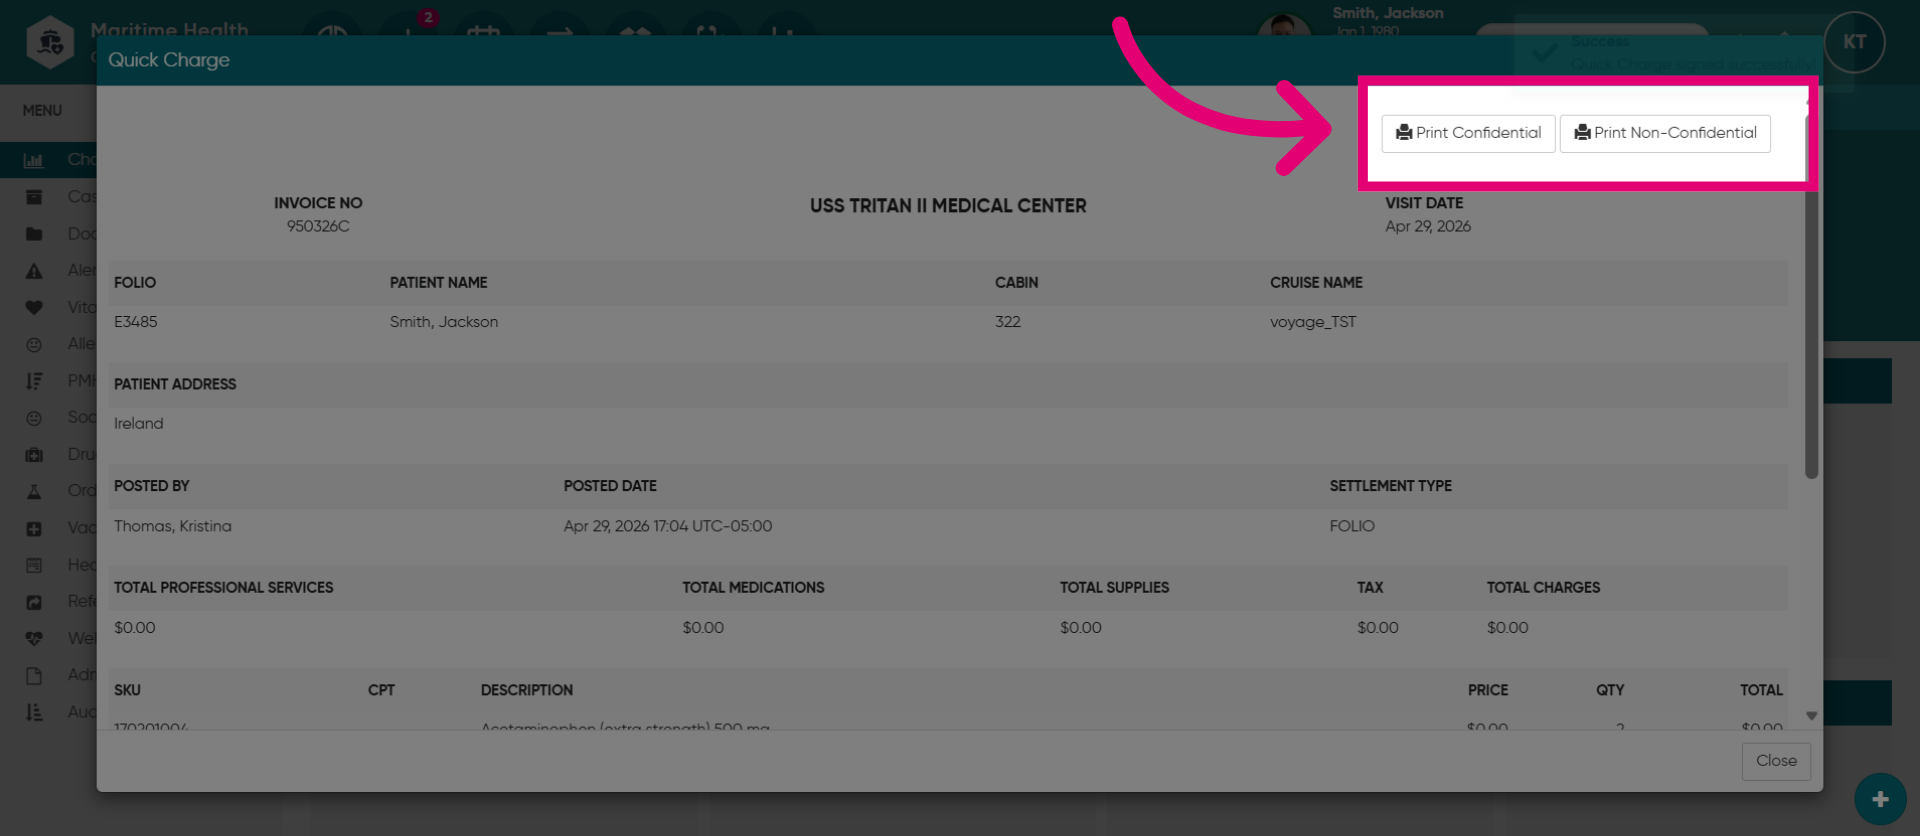The image size is (1920, 836).
Task: Click the CPT column header
Action: pyautogui.click(x=381, y=690)
